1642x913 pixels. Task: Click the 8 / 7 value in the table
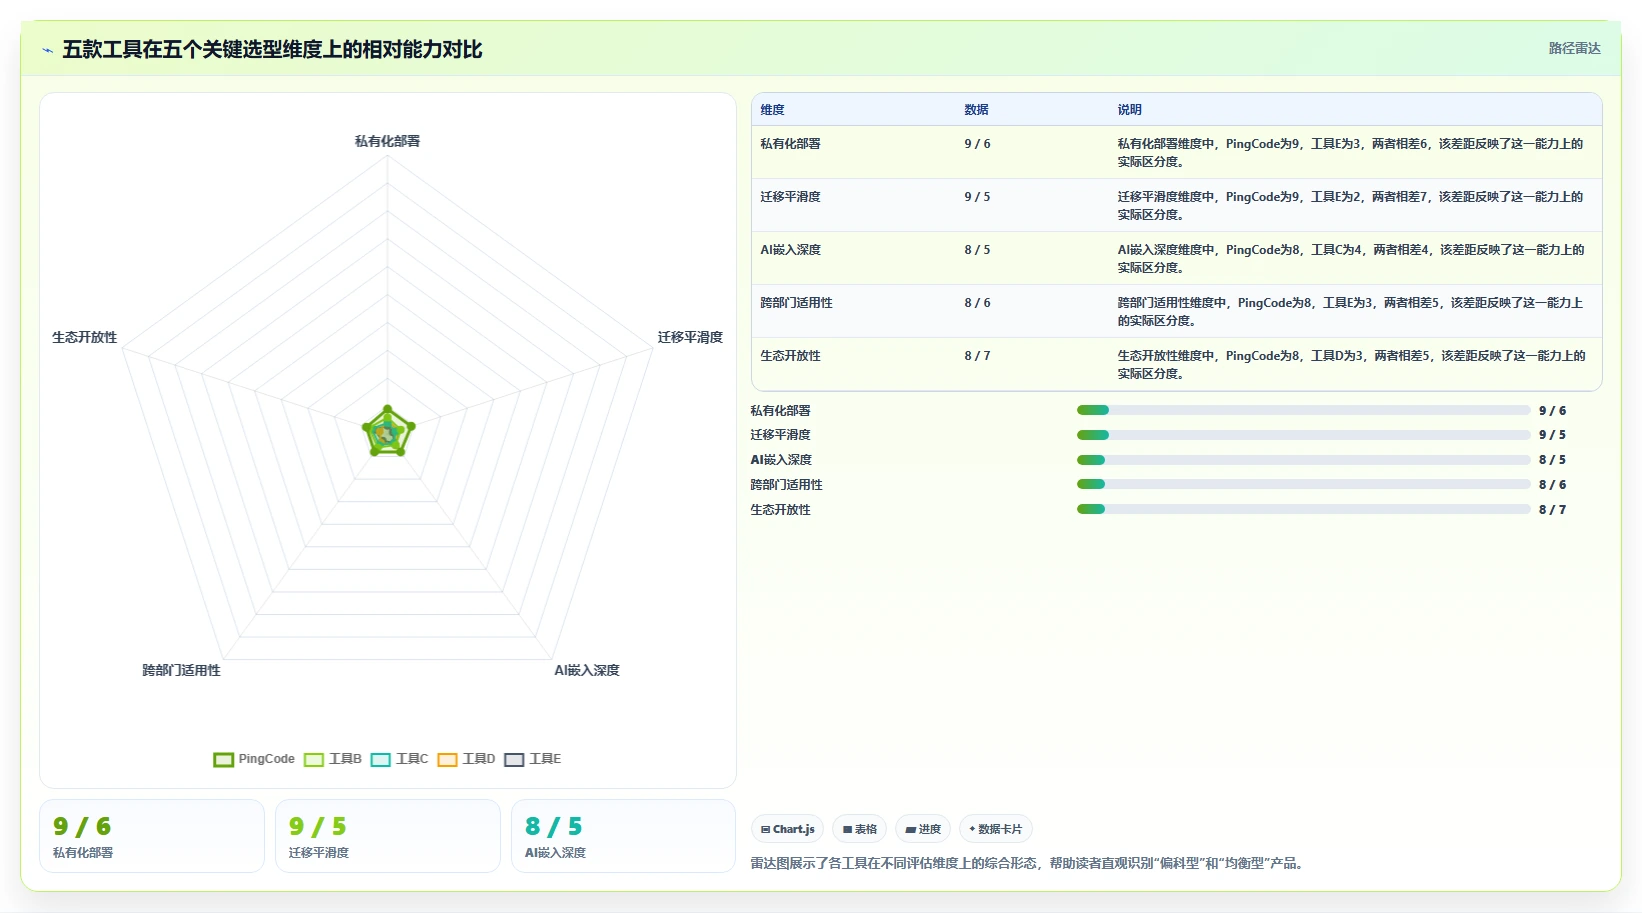[977, 356]
